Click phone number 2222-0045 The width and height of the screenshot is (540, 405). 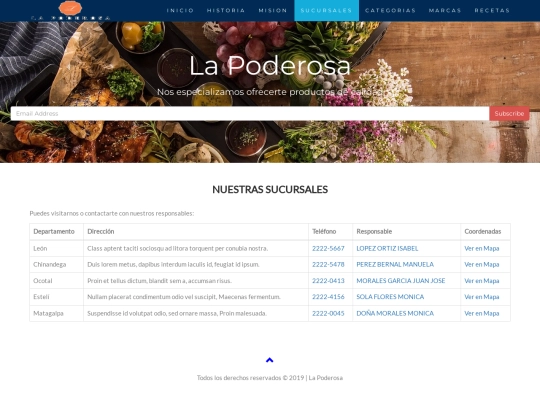coord(328,313)
